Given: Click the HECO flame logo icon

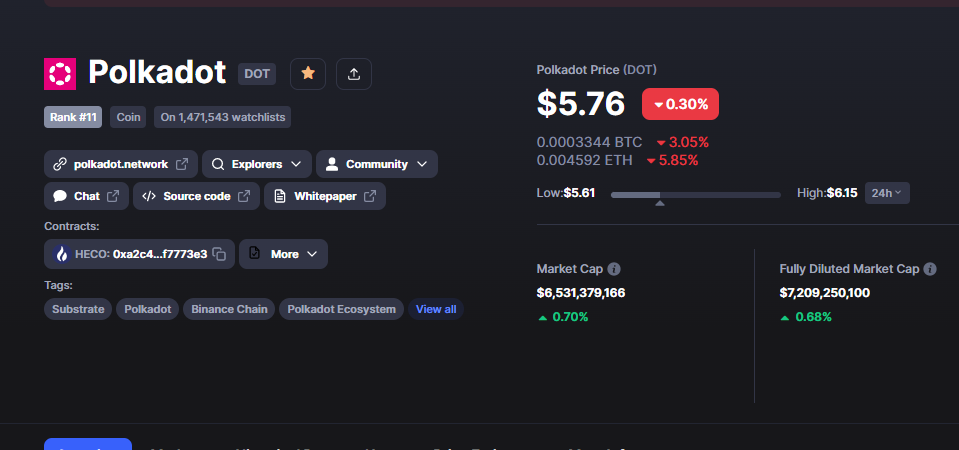Looking at the screenshot, I should pos(62,254).
